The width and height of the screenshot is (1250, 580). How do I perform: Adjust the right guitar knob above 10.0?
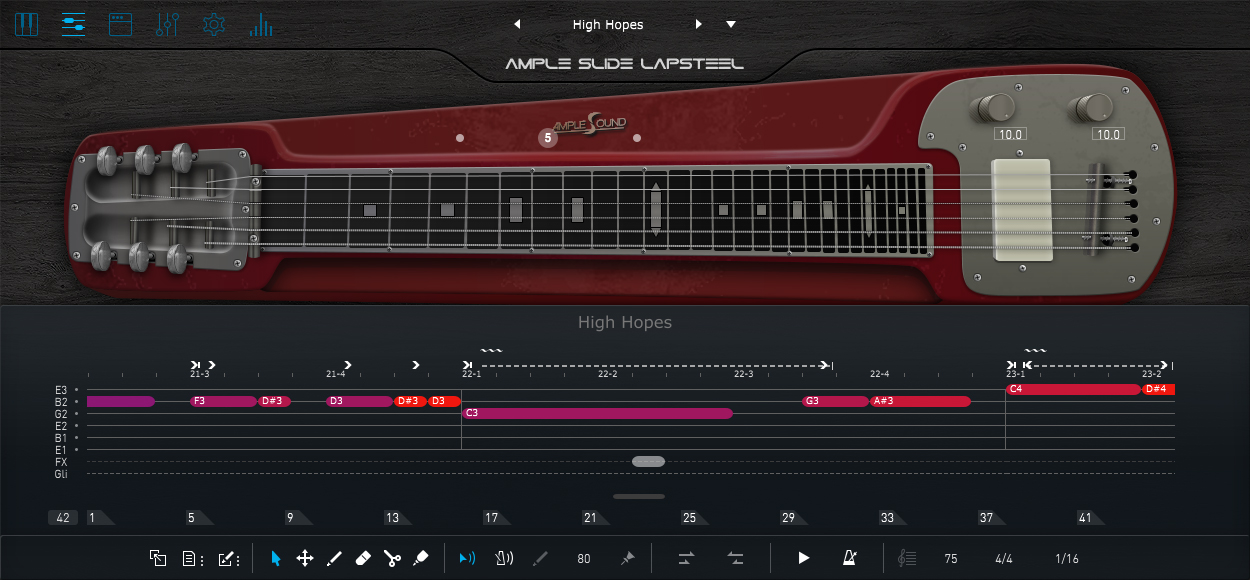pyautogui.click(x=1093, y=107)
